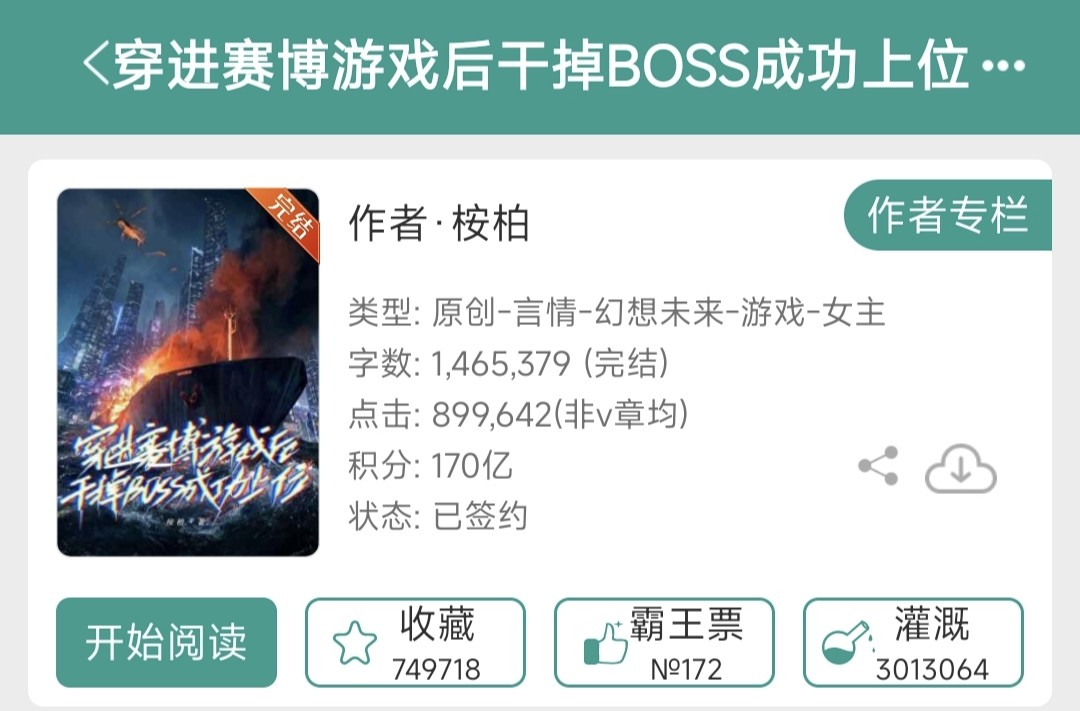Tap the share icon
This screenshot has height=711, width=1080.
point(879,466)
